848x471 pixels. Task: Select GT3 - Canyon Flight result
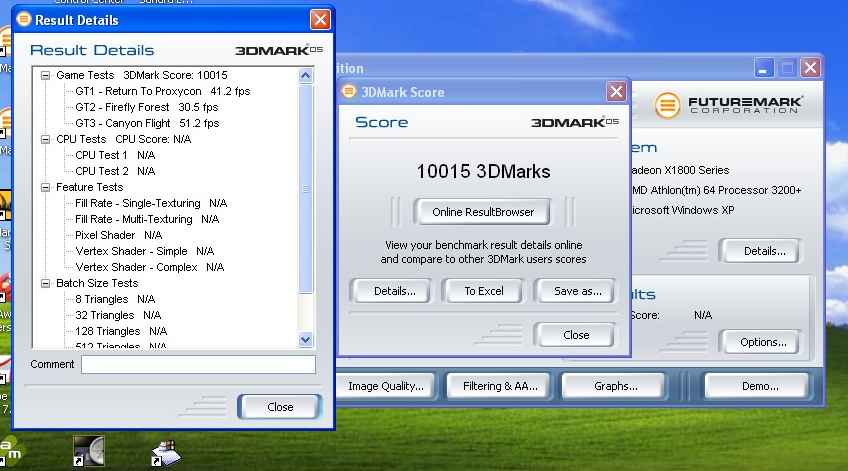[132, 123]
